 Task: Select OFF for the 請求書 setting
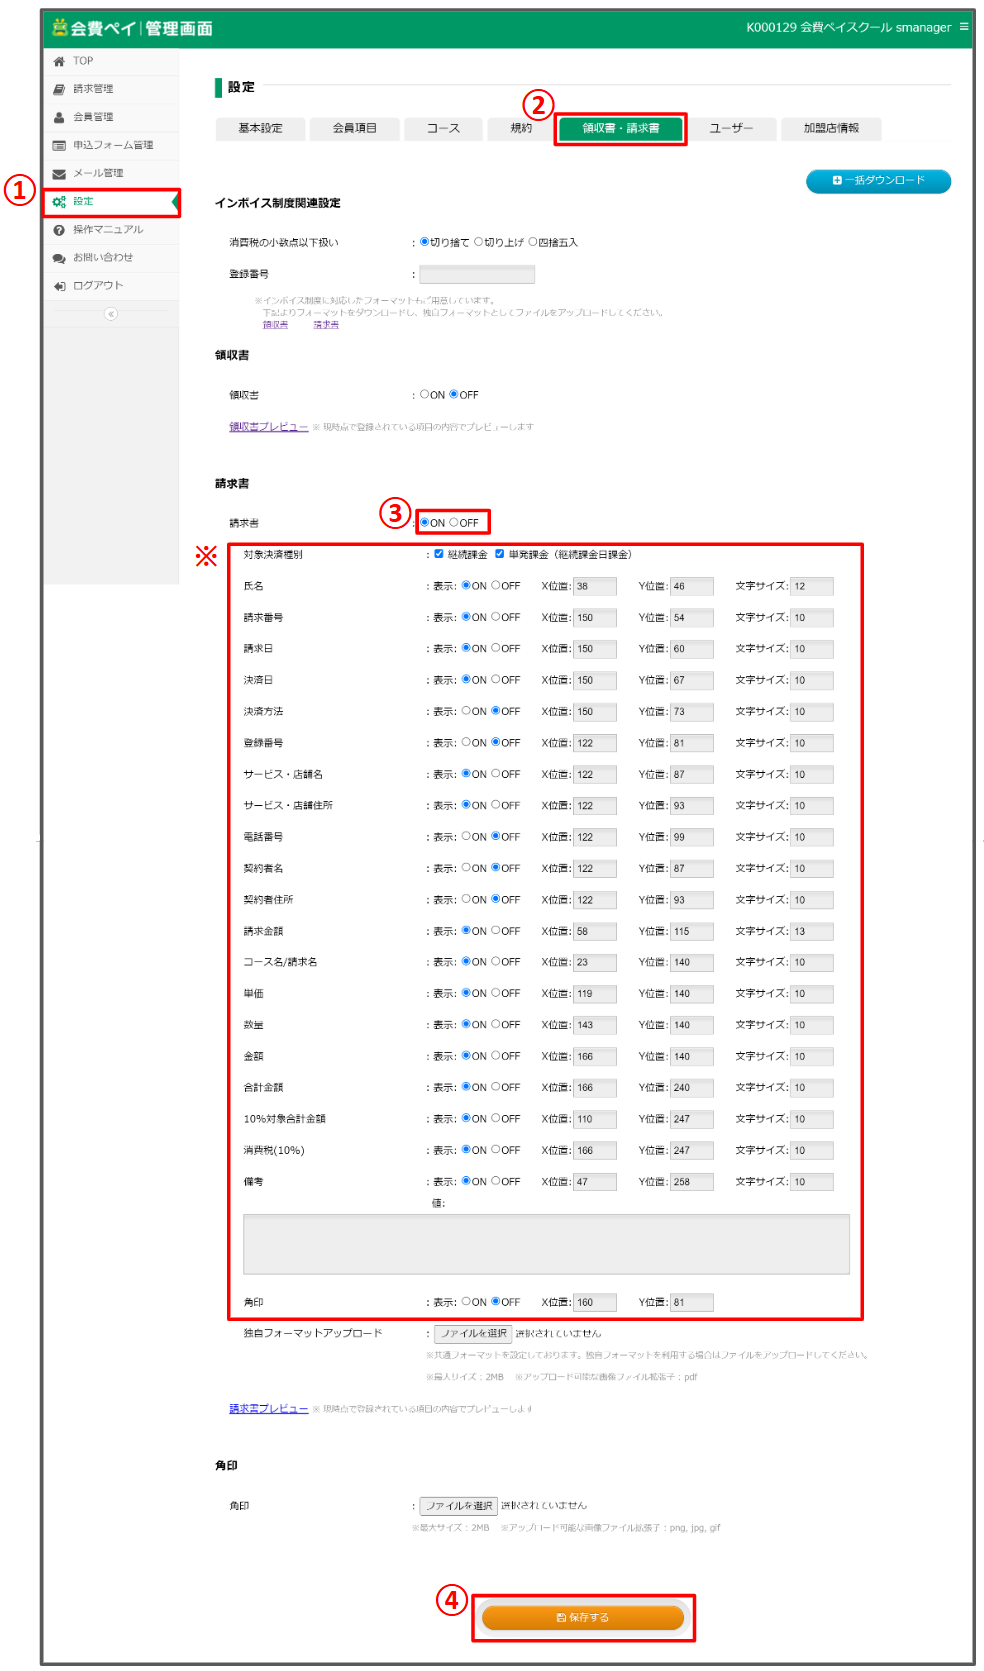[454, 523]
